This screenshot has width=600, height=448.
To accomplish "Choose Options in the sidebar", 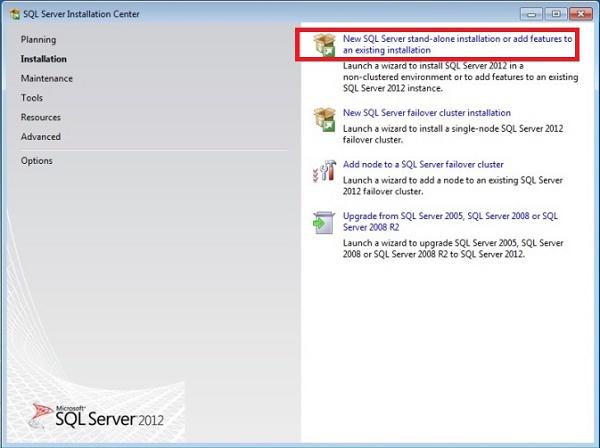I will click(x=37, y=161).
